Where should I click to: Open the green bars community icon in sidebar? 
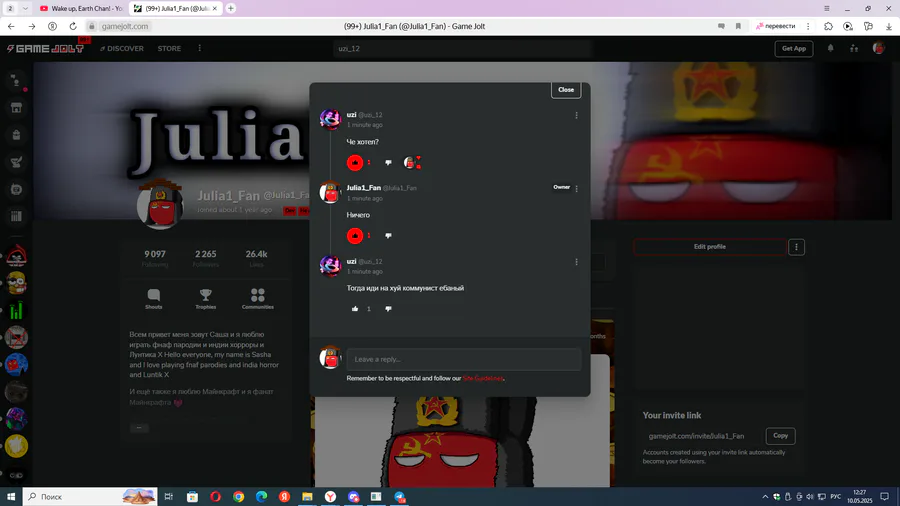click(x=16, y=310)
